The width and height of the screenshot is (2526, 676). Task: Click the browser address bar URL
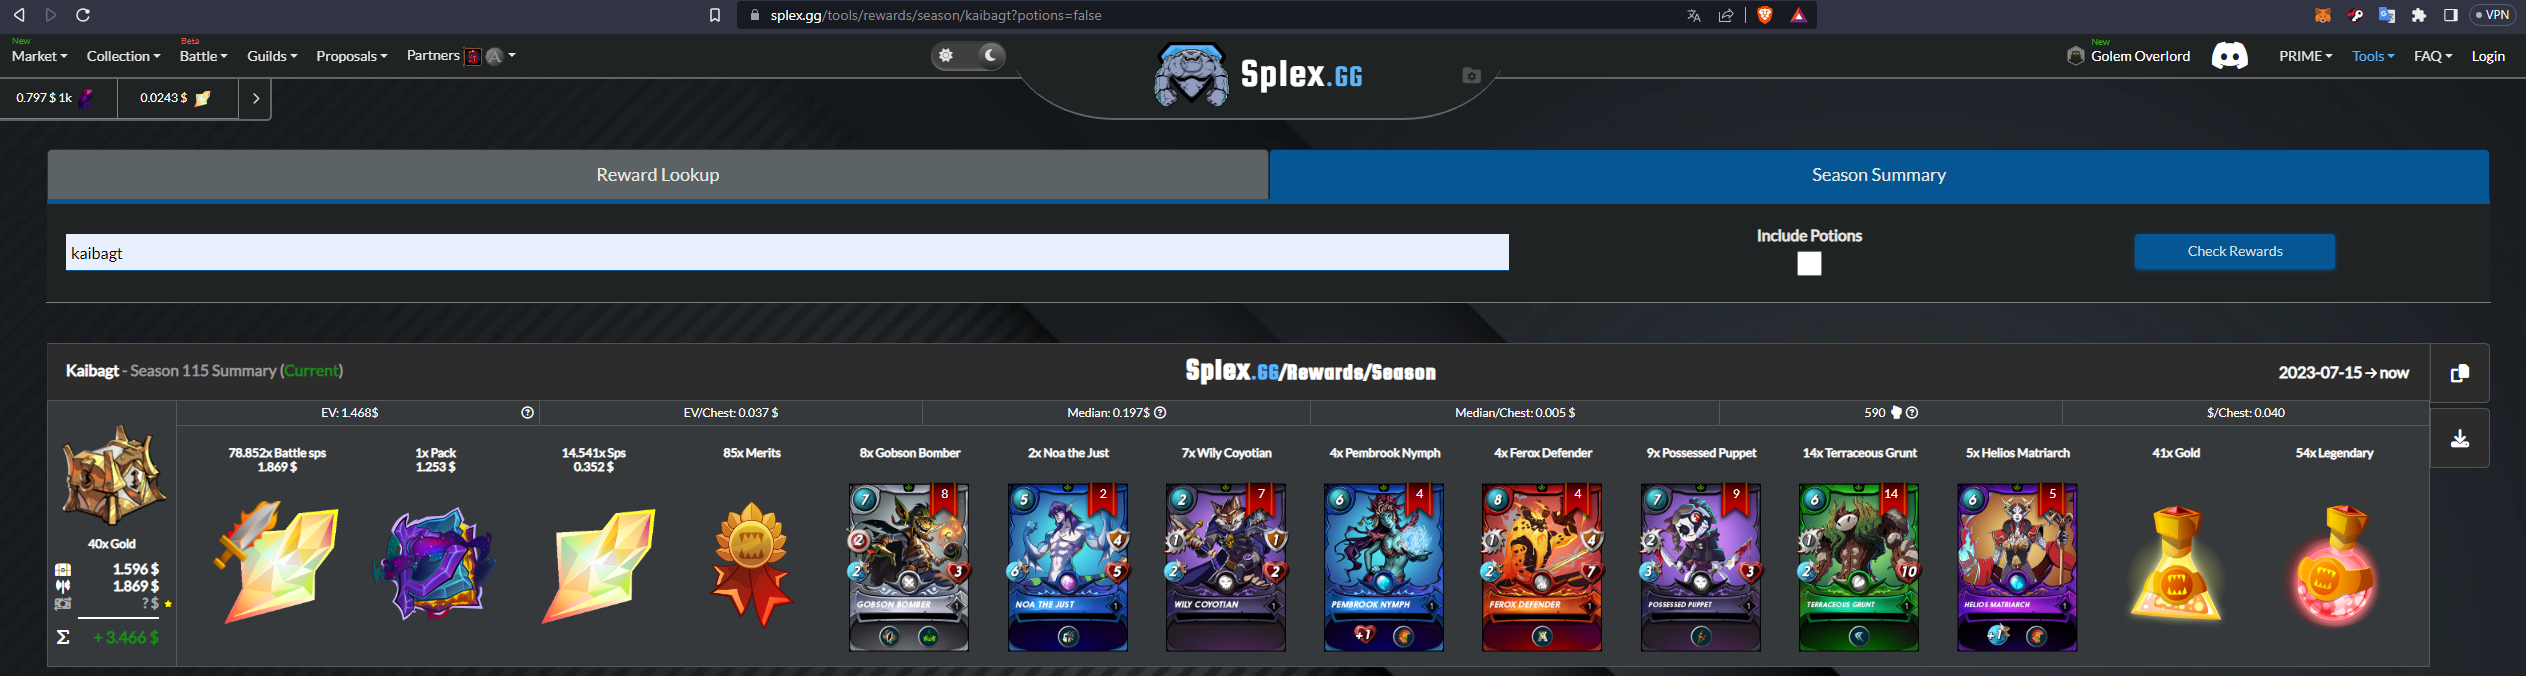(936, 15)
